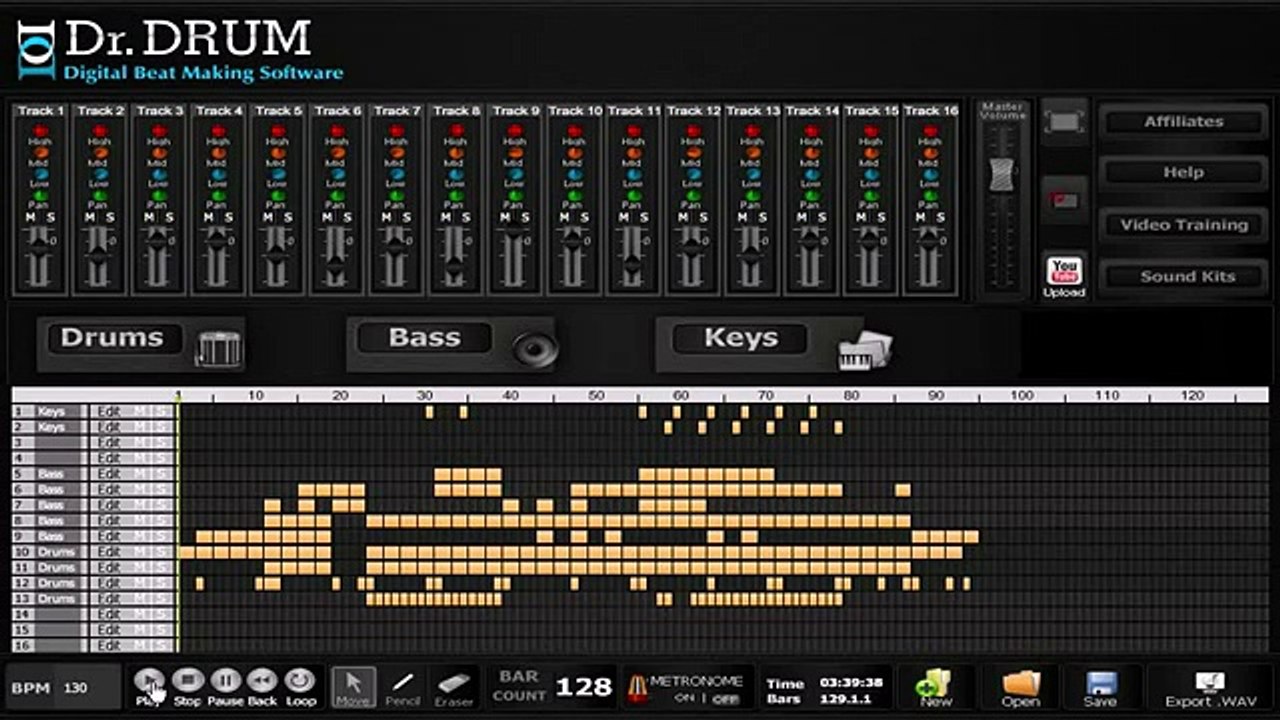Save the project with floppy icon
1280x720 pixels.
(1100, 687)
